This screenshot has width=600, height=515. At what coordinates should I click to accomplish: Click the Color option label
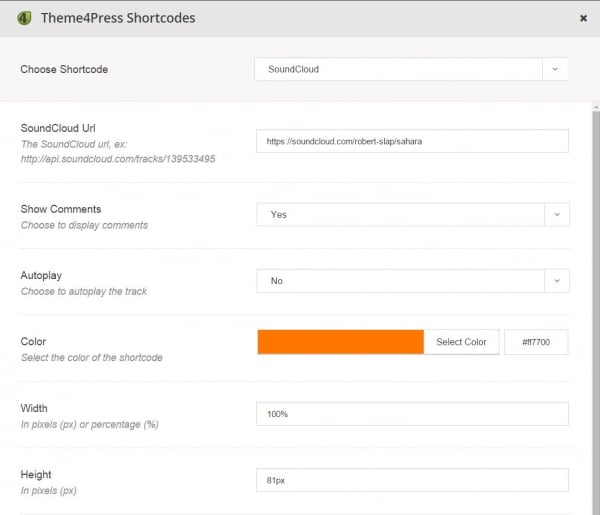click(x=33, y=342)
